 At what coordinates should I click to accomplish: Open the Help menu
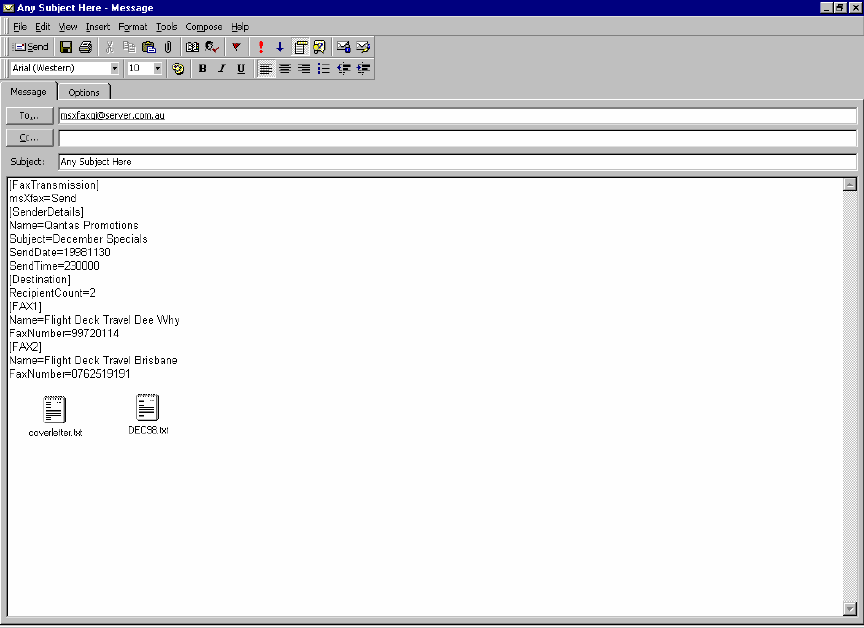(240, 26)
